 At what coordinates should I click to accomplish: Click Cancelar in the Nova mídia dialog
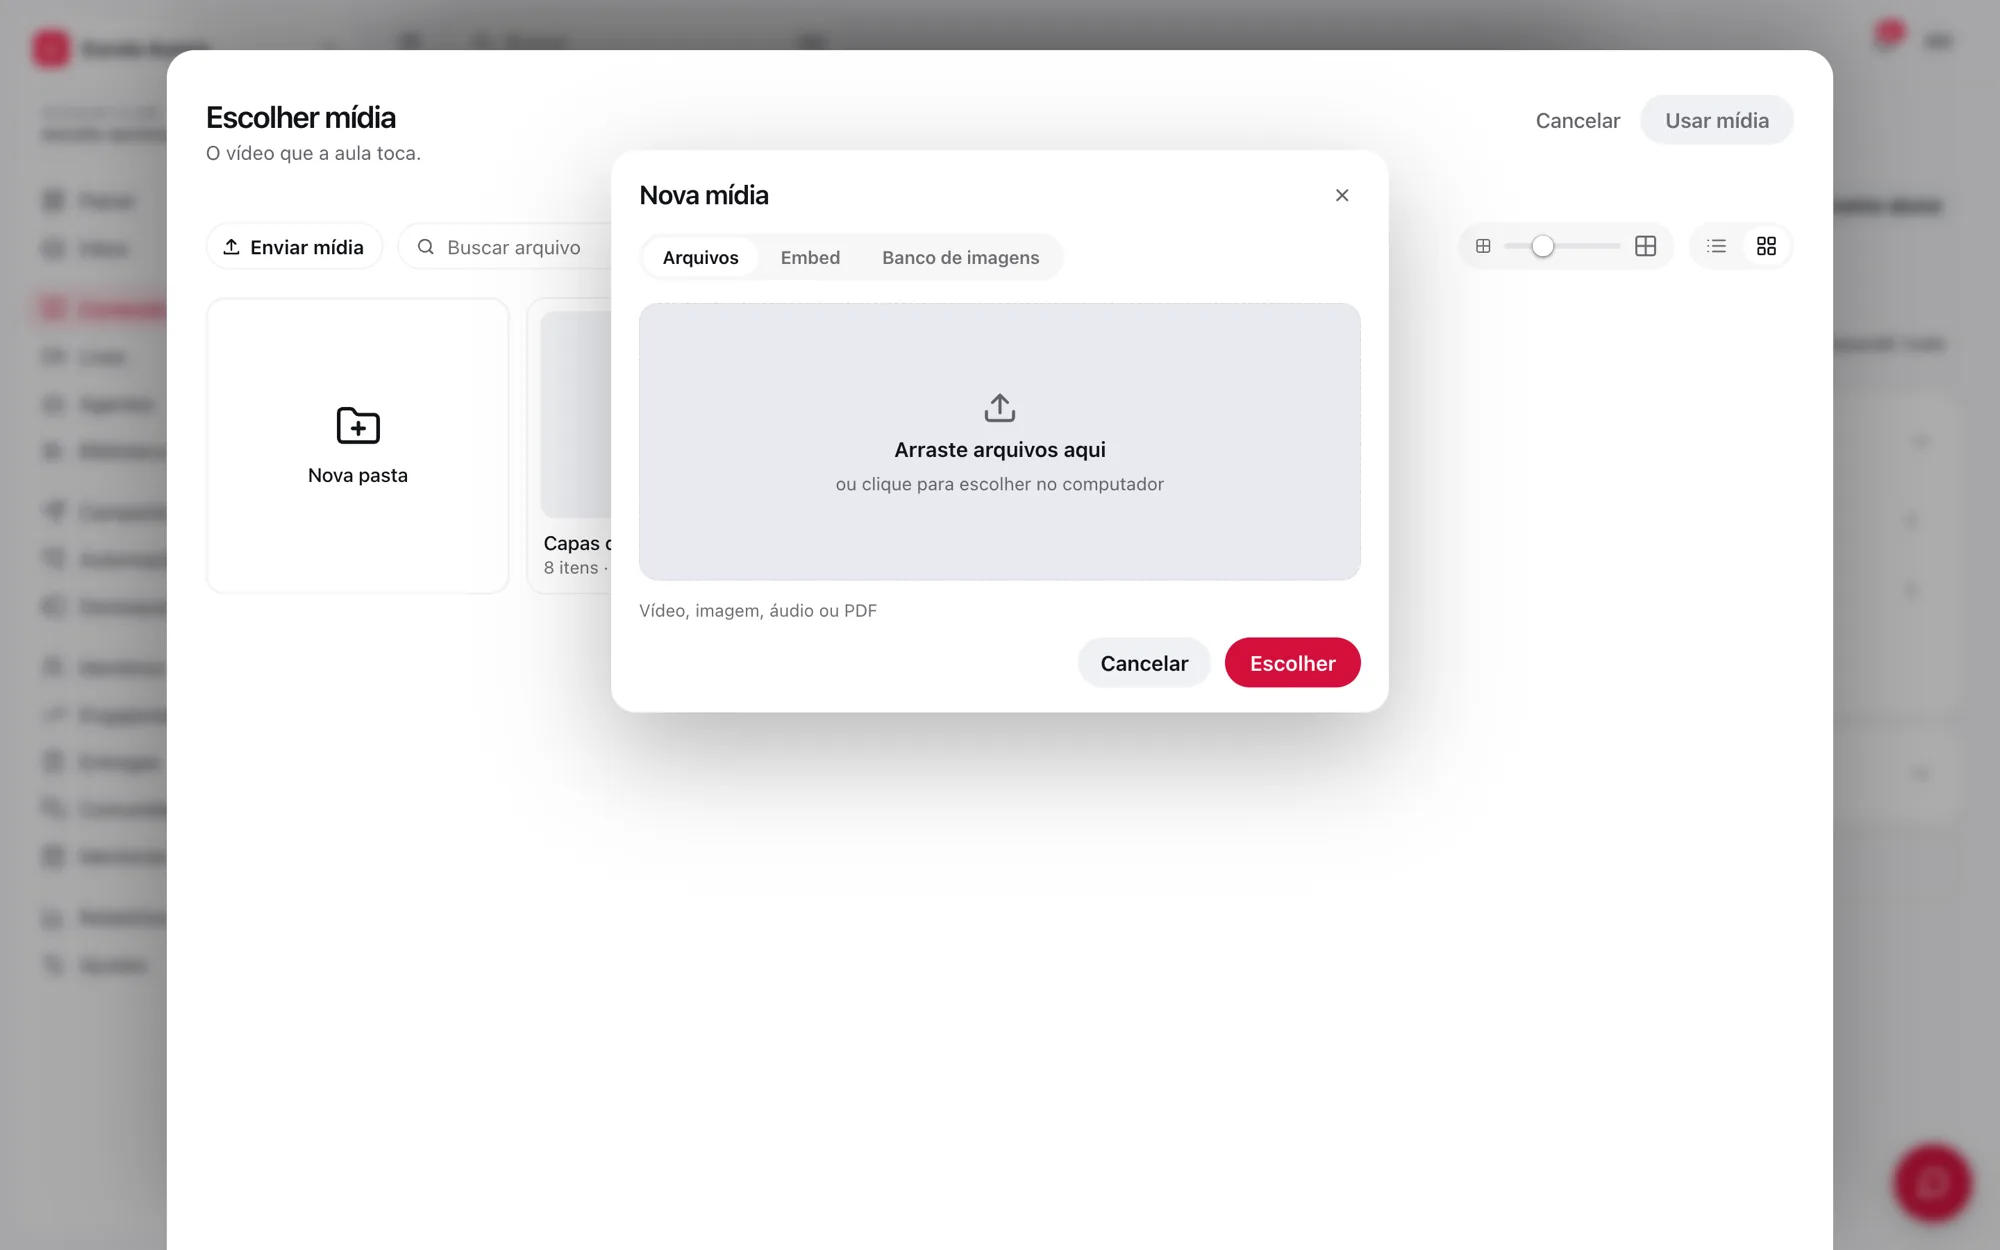click(1144, 663)
